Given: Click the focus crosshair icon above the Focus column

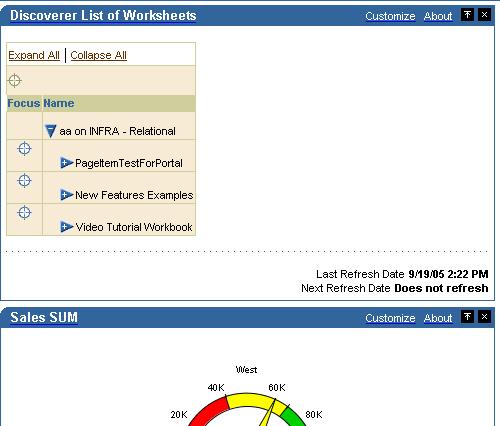Looking at the screenshot, I should (x=14, y=80).
